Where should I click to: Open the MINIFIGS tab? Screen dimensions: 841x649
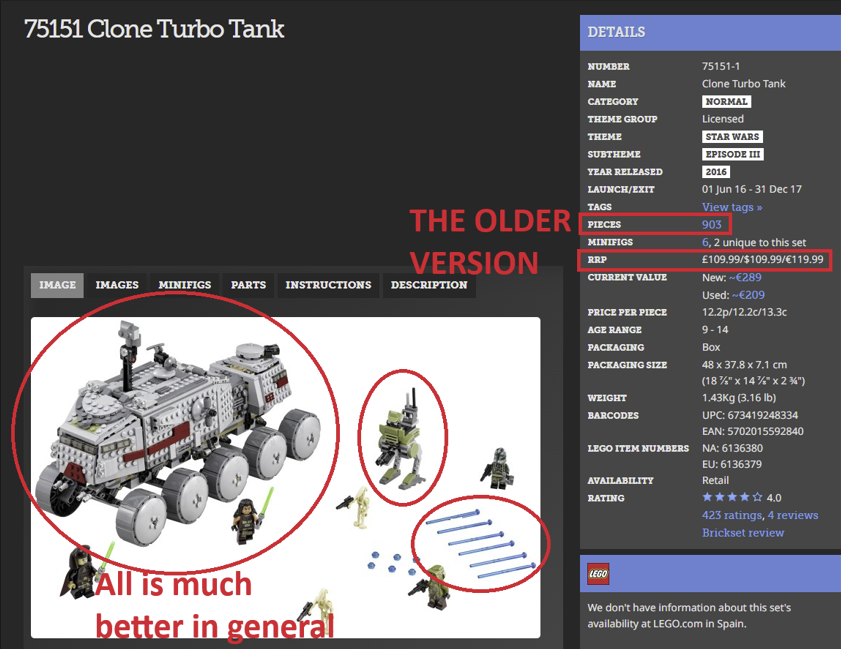185,285
